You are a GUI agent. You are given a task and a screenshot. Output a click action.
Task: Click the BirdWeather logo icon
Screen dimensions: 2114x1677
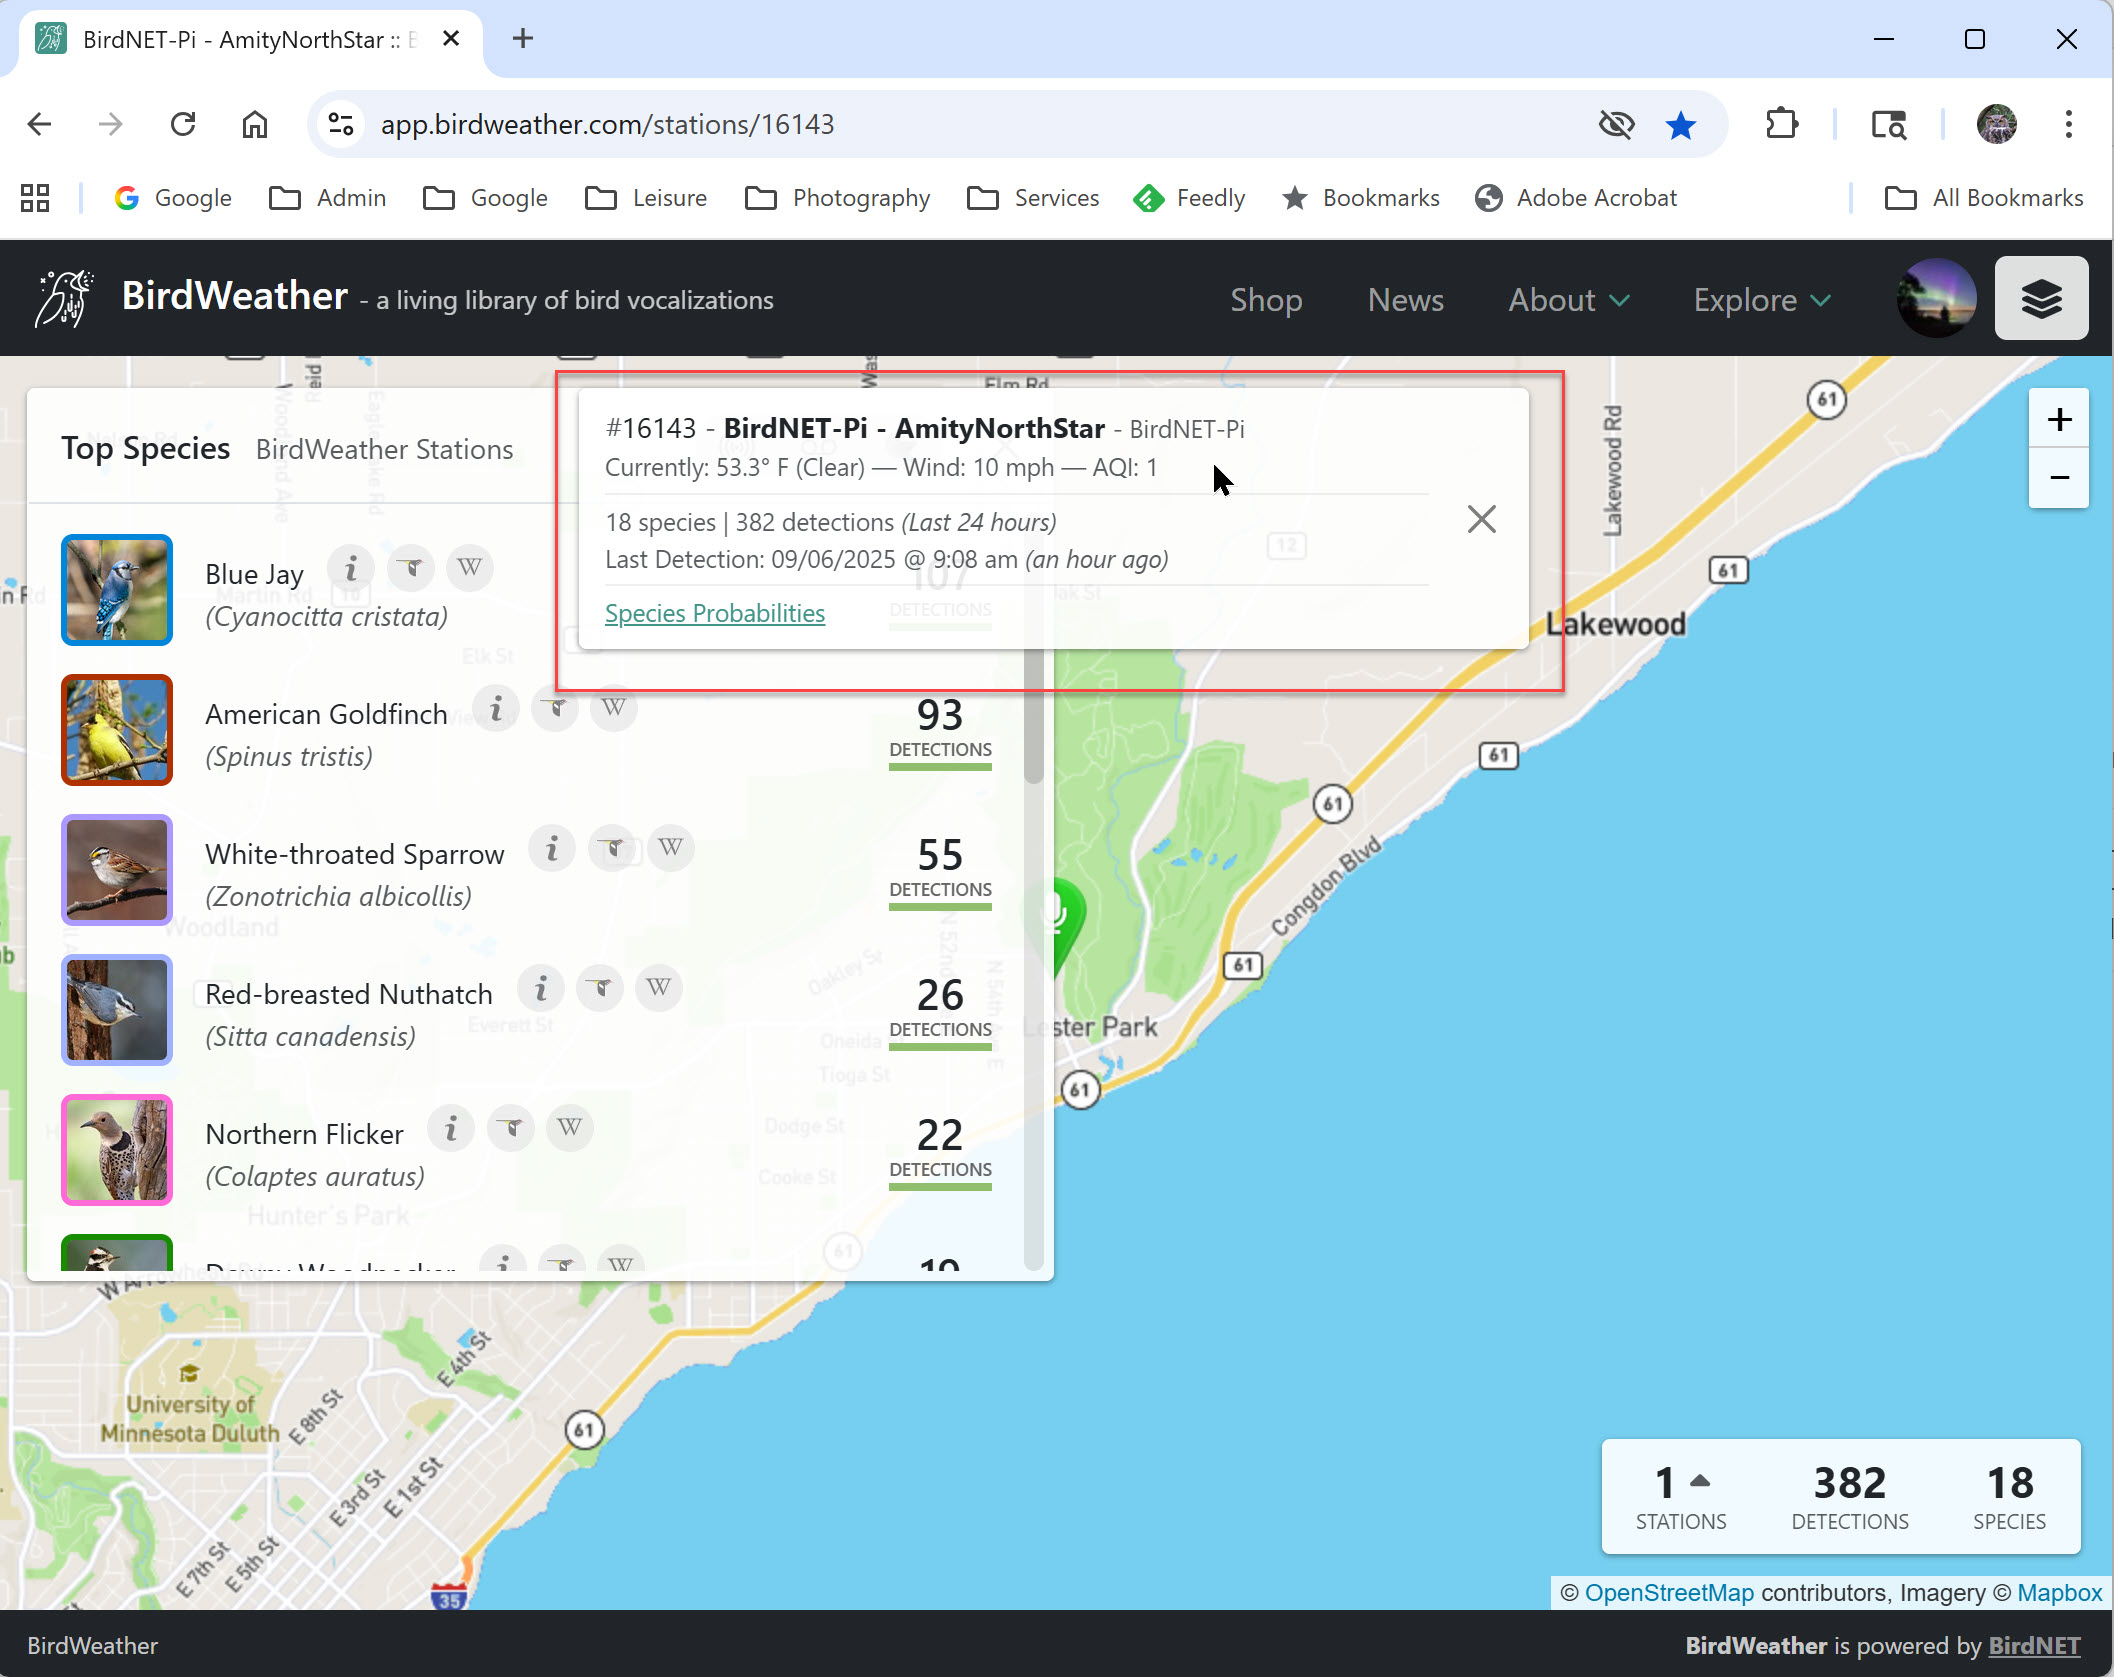(x=64, y=298)
